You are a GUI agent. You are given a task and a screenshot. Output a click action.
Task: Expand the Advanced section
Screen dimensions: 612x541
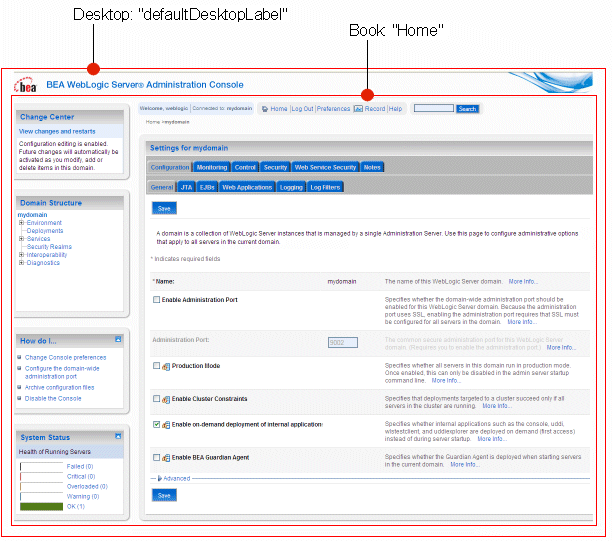[174, 479]
